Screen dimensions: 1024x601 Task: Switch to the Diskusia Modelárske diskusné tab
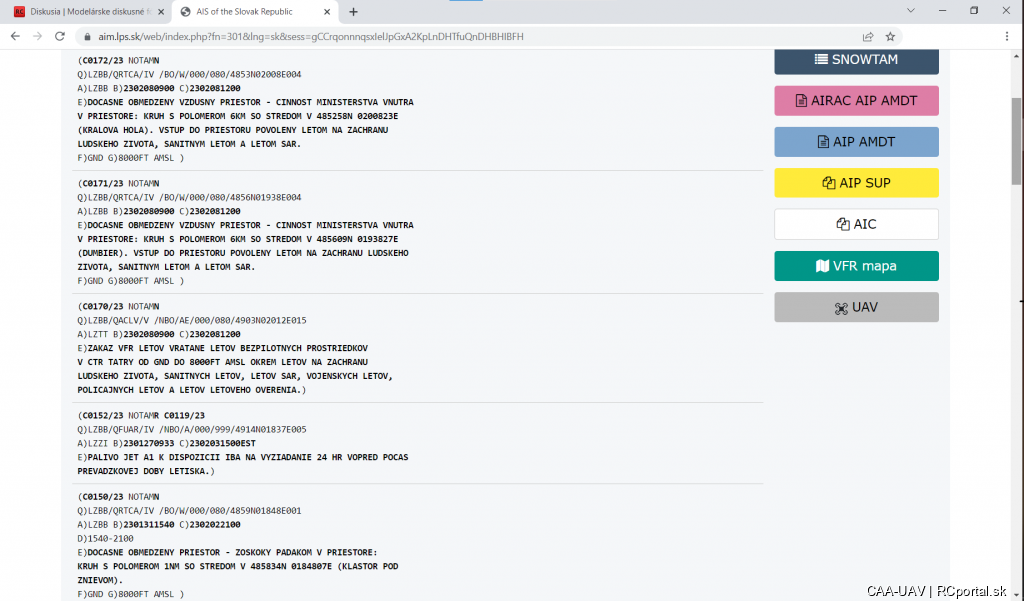(x=90, y=12)
